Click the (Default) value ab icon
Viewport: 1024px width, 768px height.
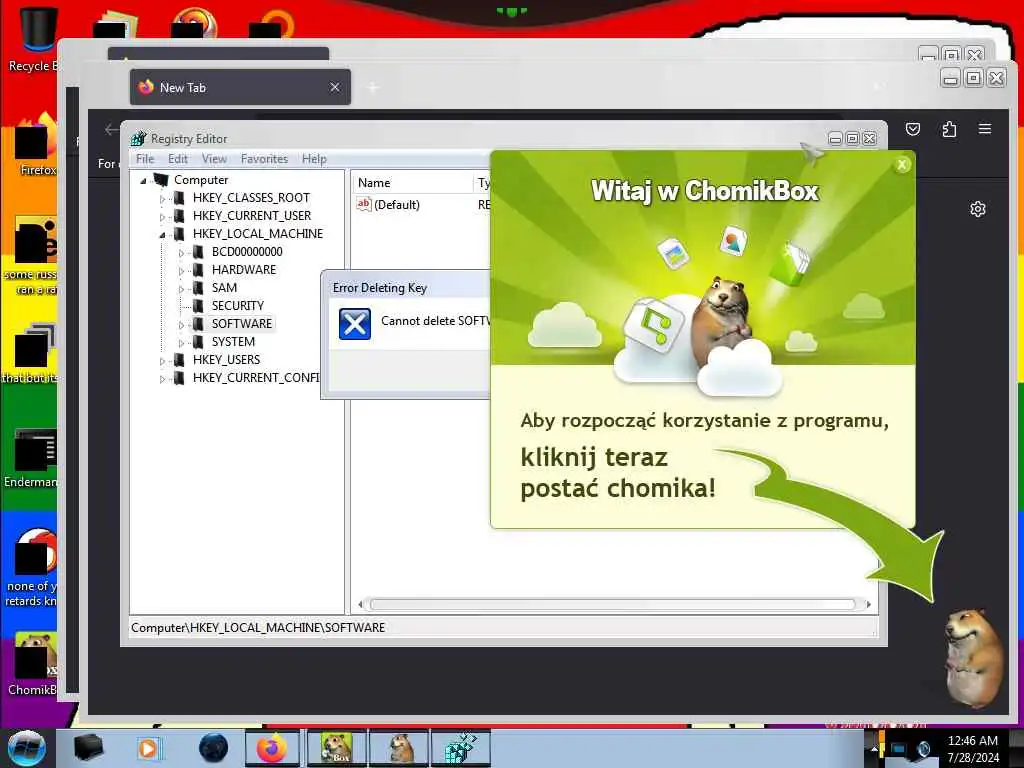(363, 204)
